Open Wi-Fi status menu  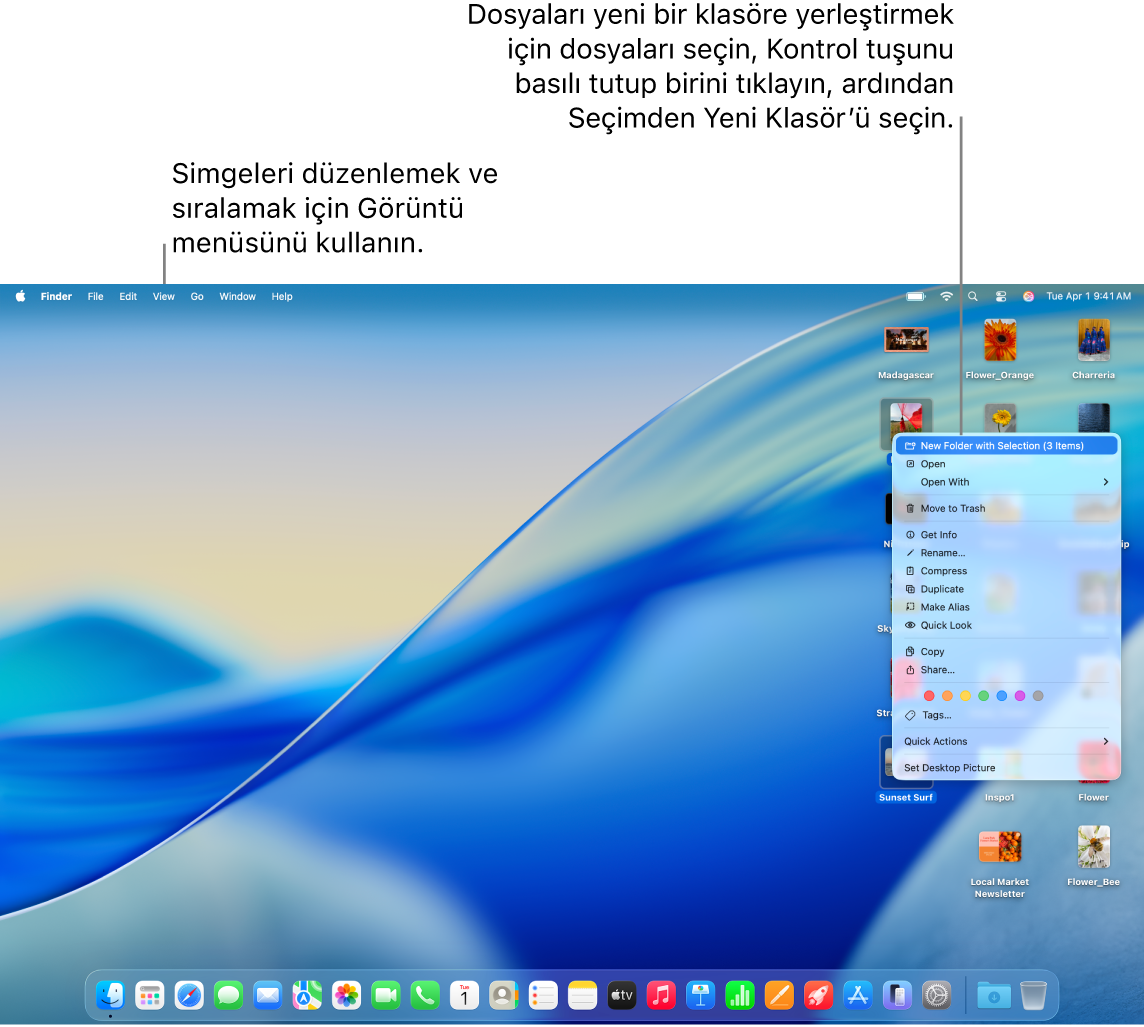pos(946,297)
